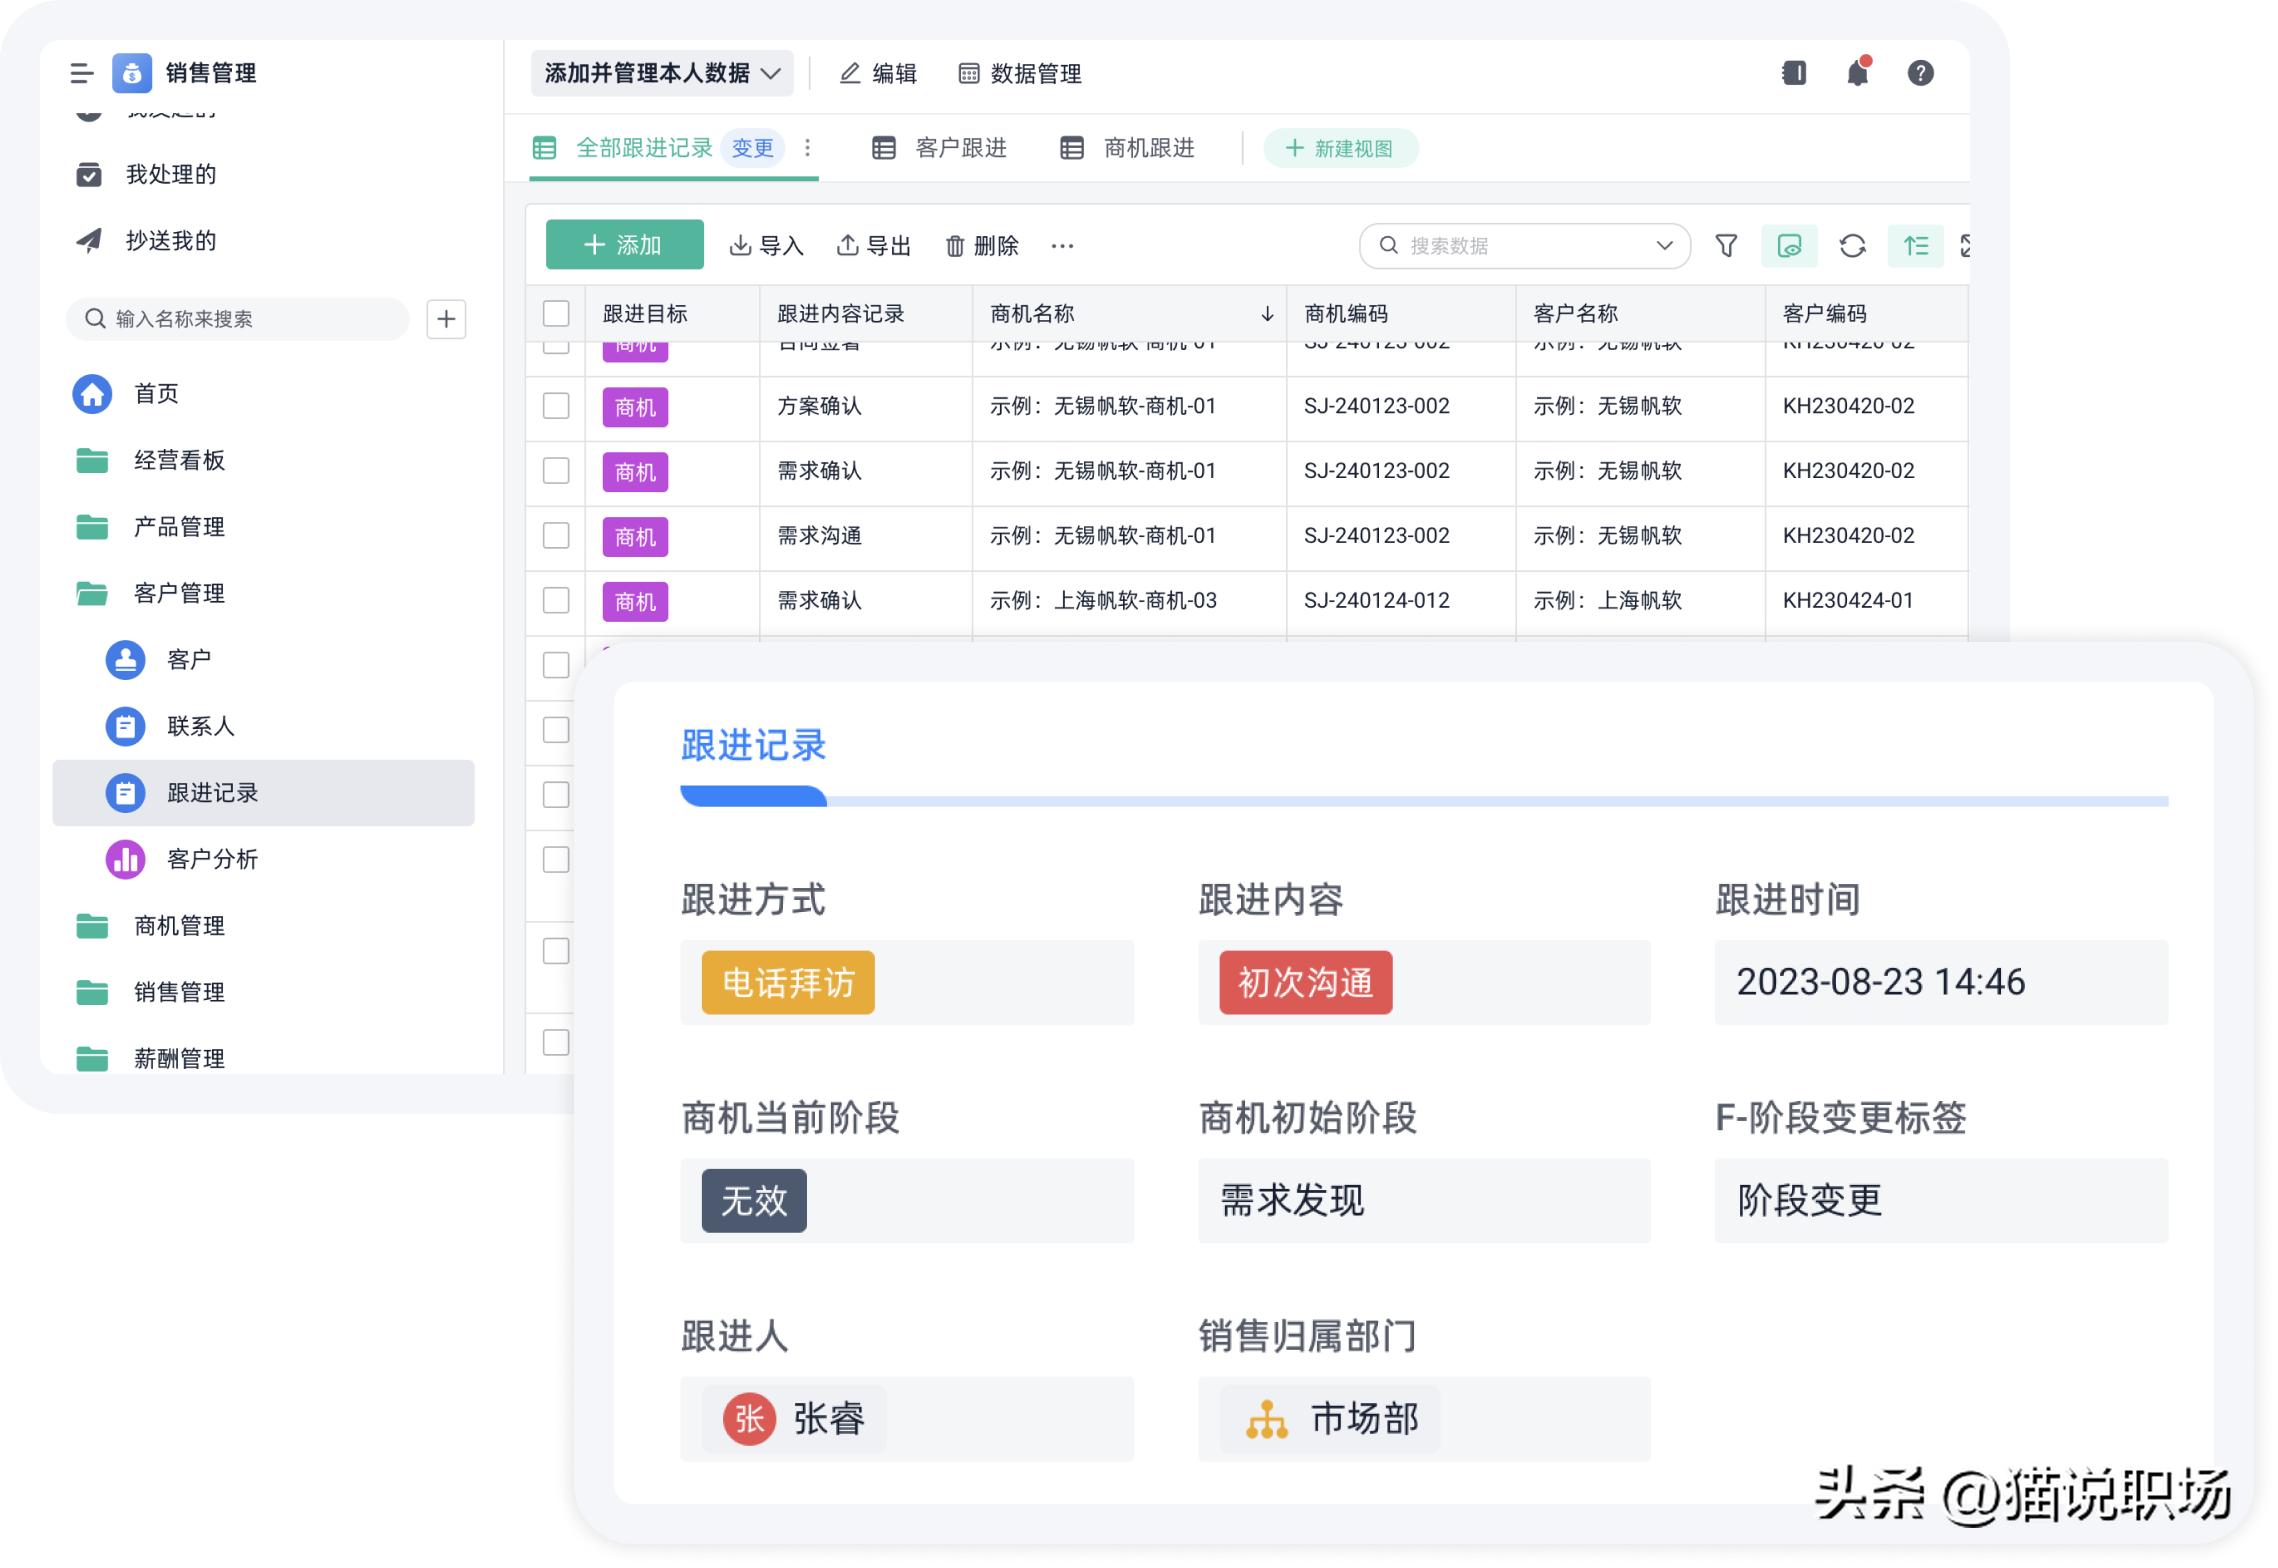Viewport: 2278px width, 1568px height.
Task: Select all rows with the header checkbox
Action: pos(556,313)
